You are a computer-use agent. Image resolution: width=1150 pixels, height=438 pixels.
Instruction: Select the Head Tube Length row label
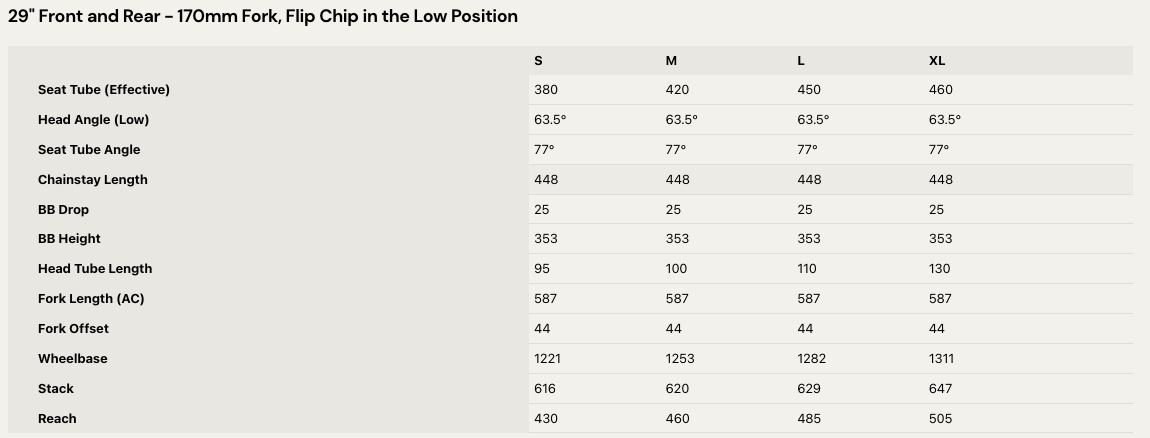point(95,268)
